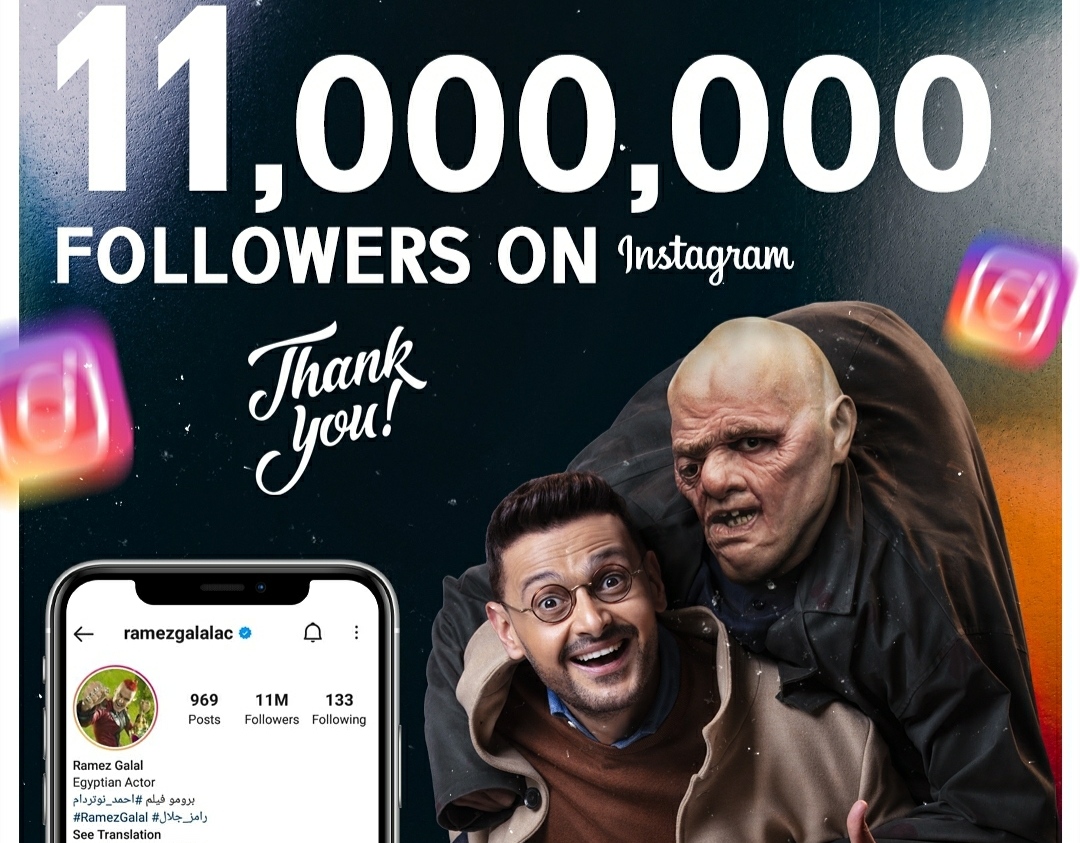Open the three-dot options menu
Viewport: 1080px width, 843px height.
[356, 632]
